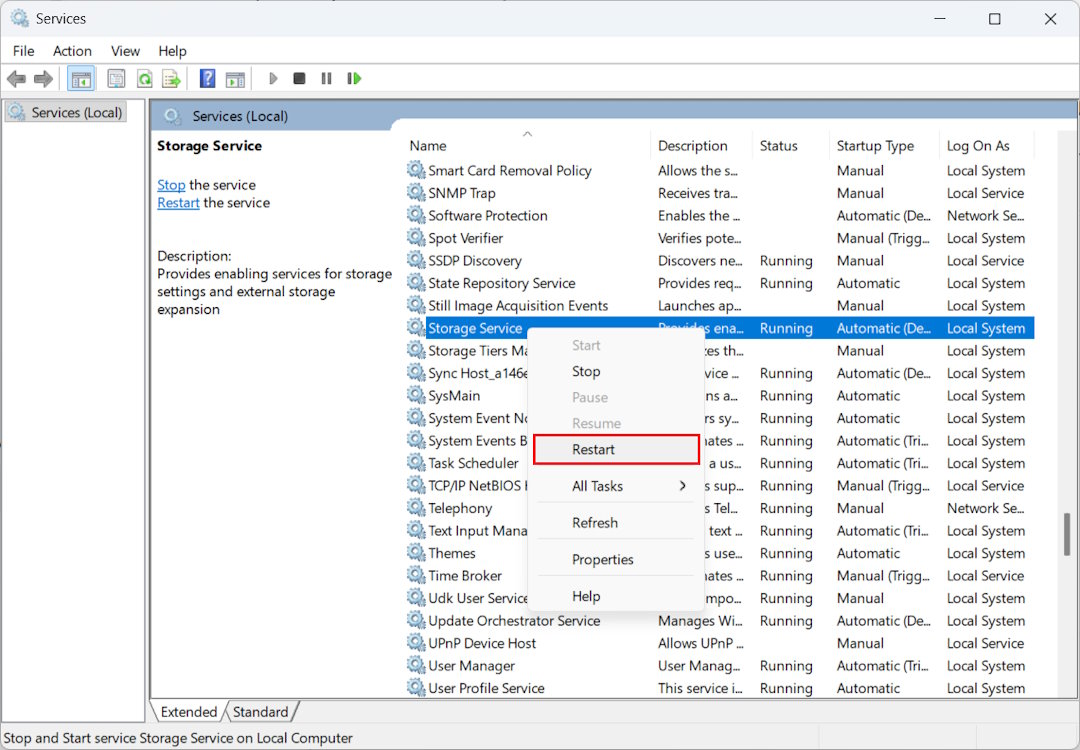1080x750 pixels.
Task: Click the Show/Hide Action Pane toolbar icon
Action: pyautogui.click(x=235, y=79)
